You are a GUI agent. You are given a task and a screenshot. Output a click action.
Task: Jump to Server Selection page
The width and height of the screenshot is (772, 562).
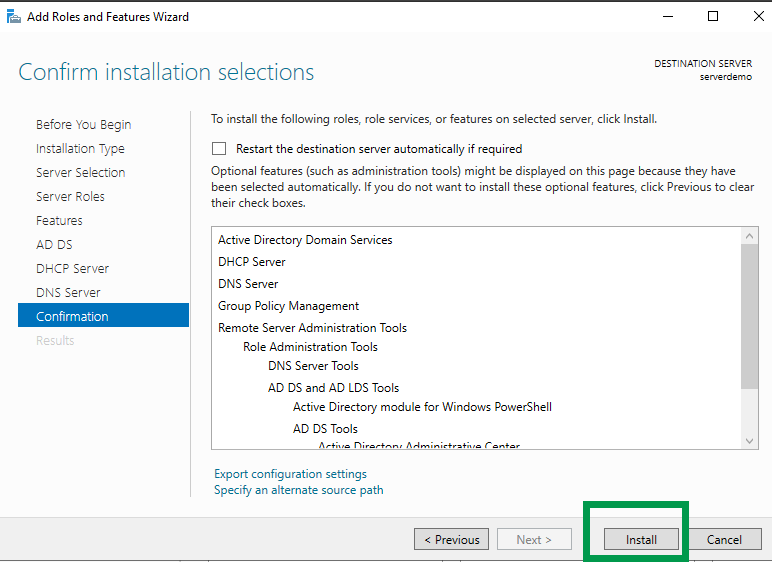click(80, 173)
